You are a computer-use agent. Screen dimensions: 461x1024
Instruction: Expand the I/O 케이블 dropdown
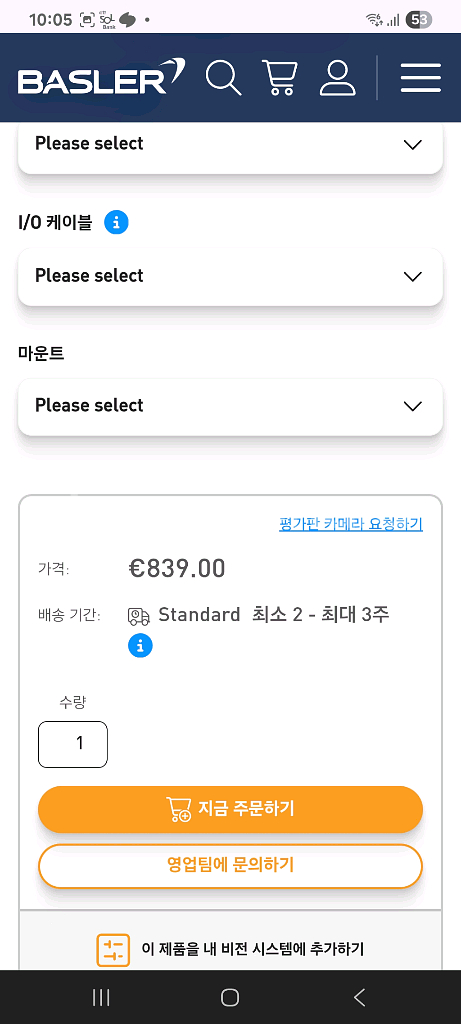230,276
